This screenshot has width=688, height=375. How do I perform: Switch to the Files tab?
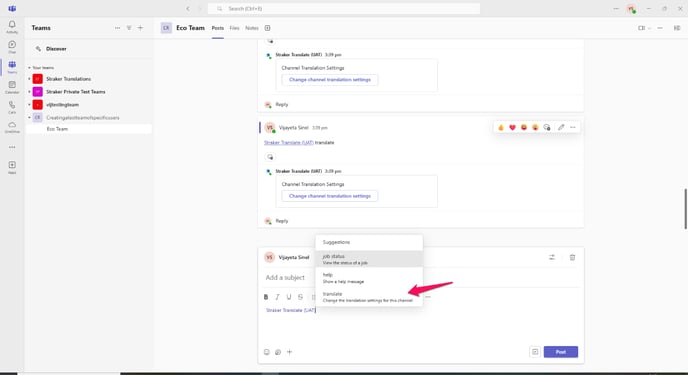click(235, 28)
